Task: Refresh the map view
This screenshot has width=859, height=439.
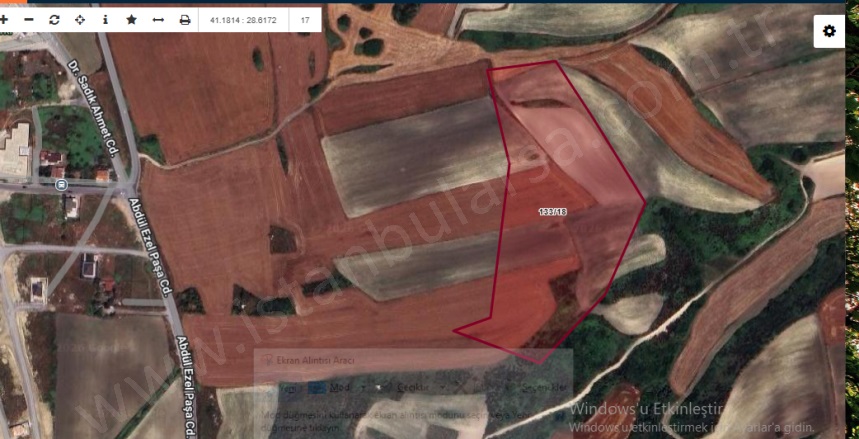Action: point(54,20)
